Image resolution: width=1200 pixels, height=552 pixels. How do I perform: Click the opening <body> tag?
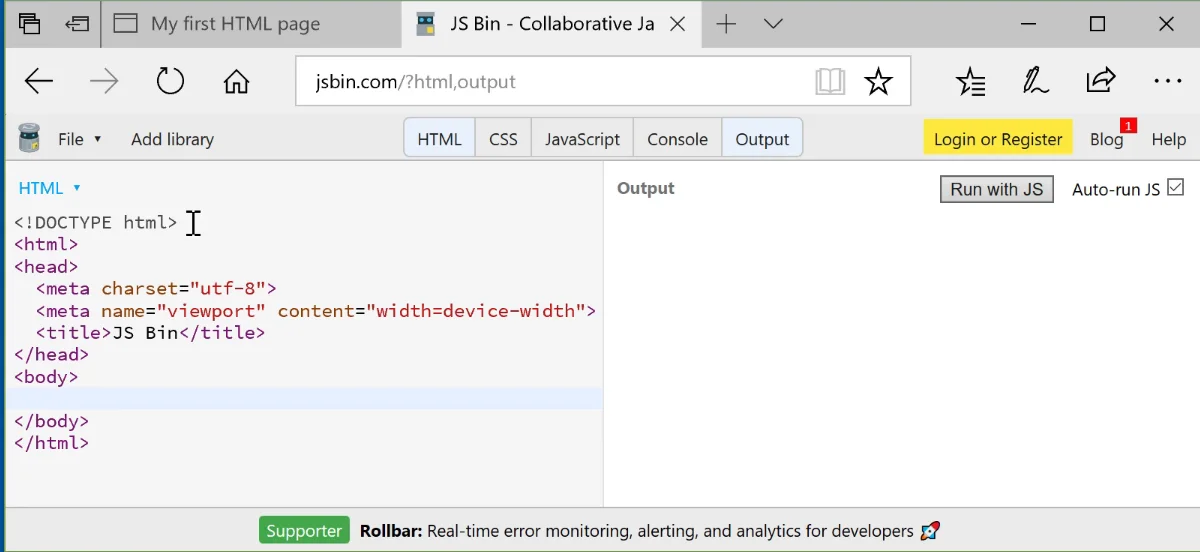pyautogui.click(x=46, y=376)
